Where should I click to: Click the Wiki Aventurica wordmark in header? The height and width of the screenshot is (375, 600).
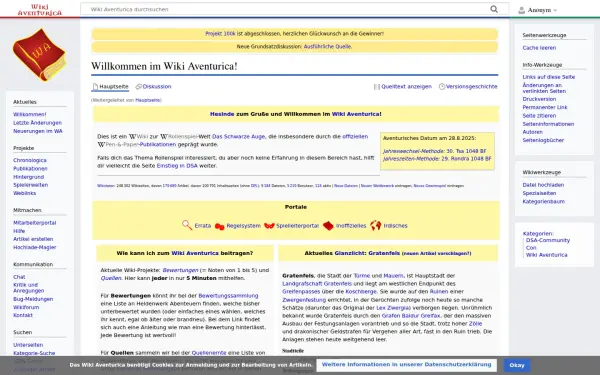tap(39, 10)
